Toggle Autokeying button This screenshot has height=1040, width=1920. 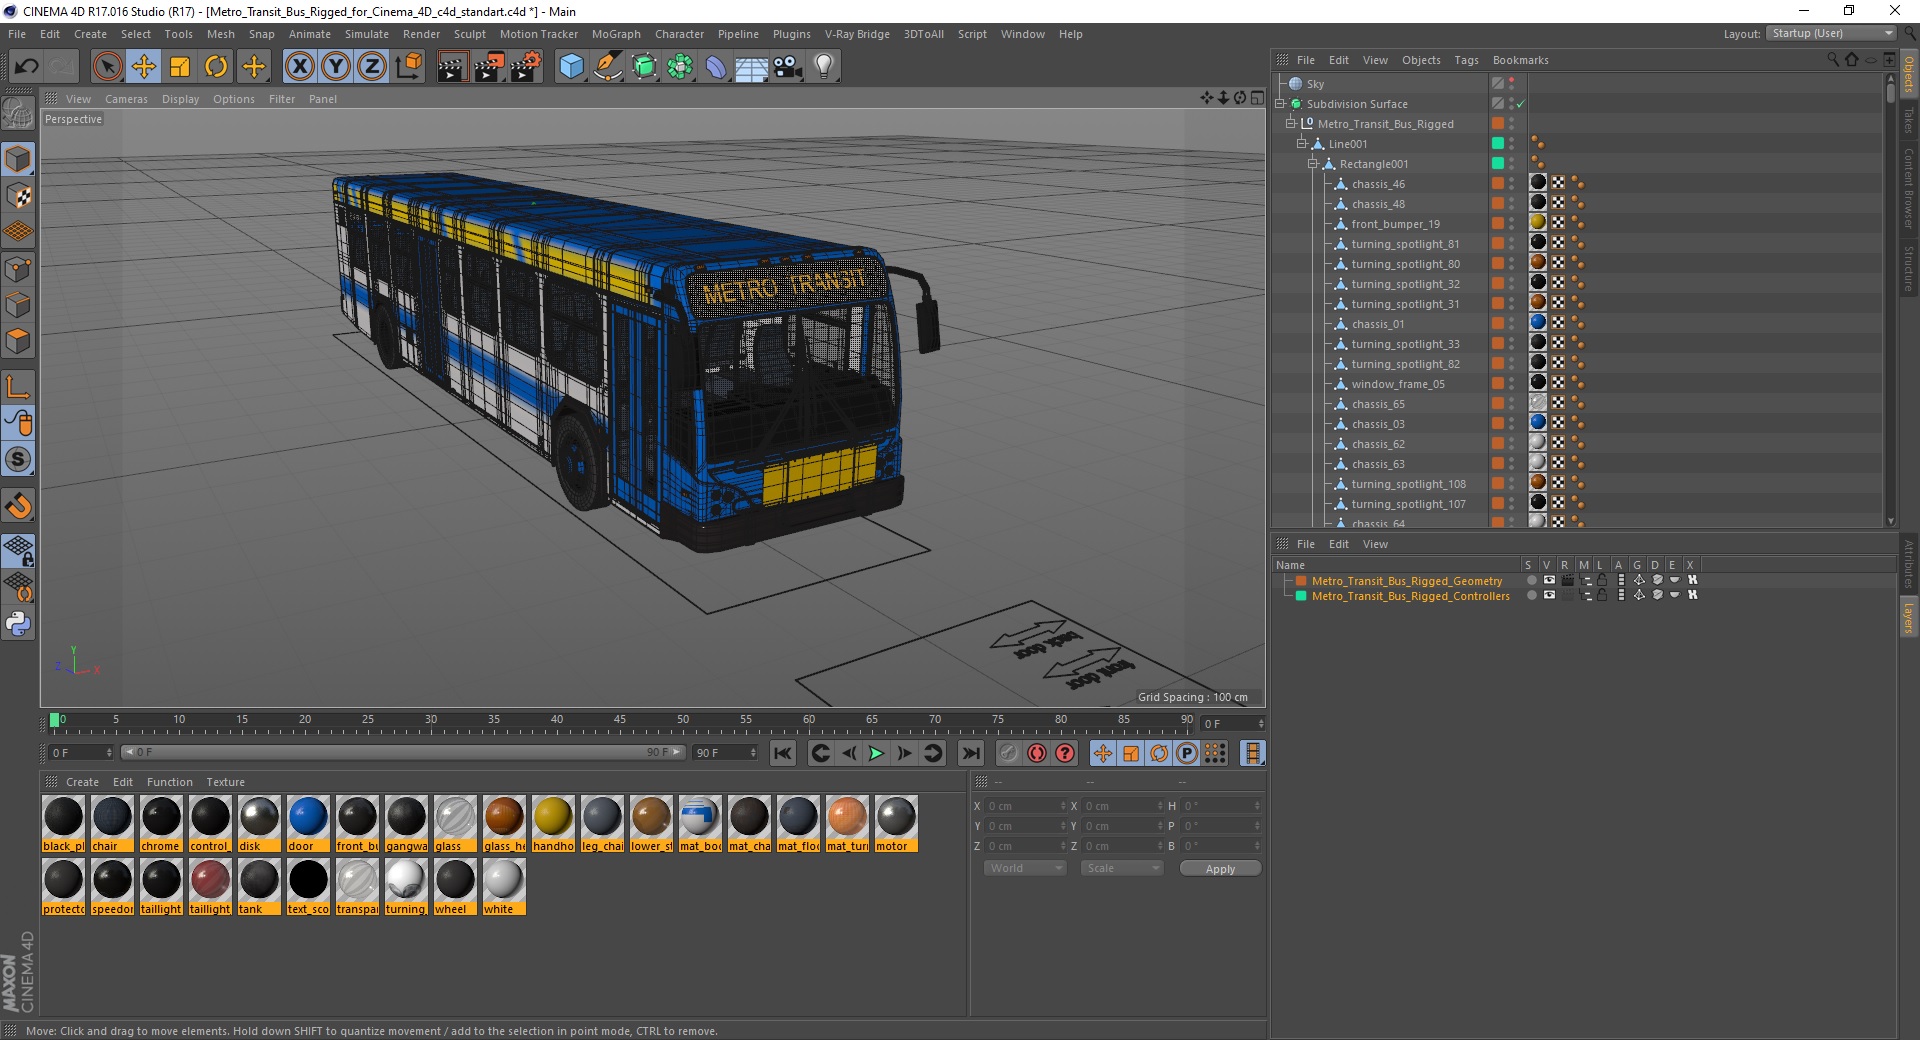[x=1037, y=753]
